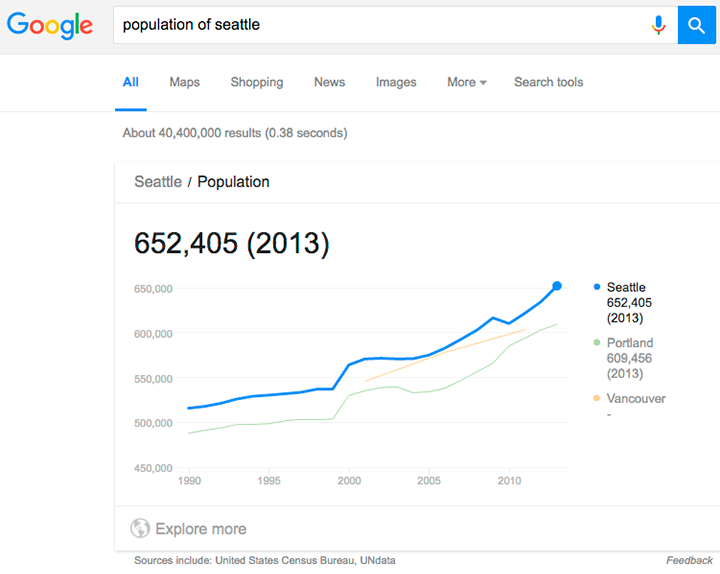Open the Shopping tab
720x574 pixels.
click(x=257, y=82)
